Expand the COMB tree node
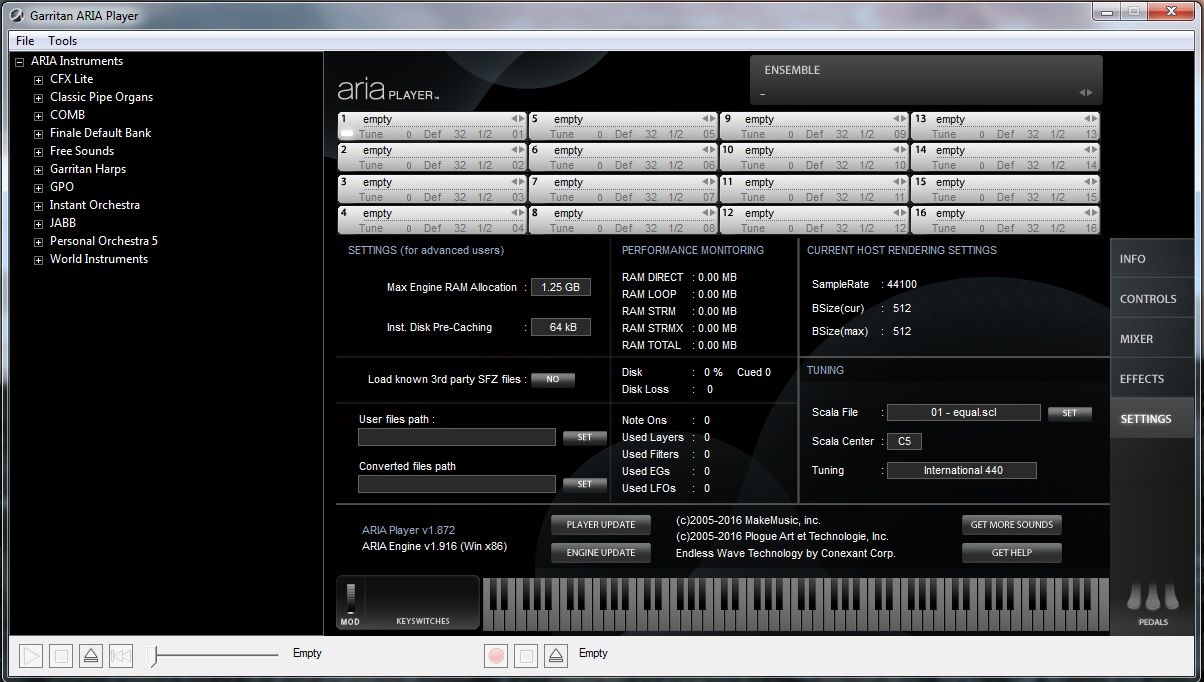 [x=39, y=115]
